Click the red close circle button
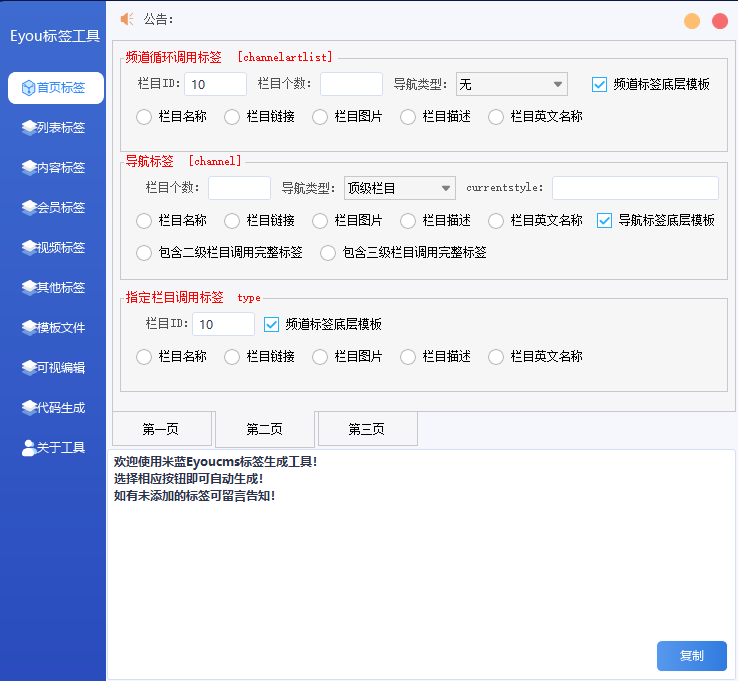738x681 pixels. tap(720, 21)
